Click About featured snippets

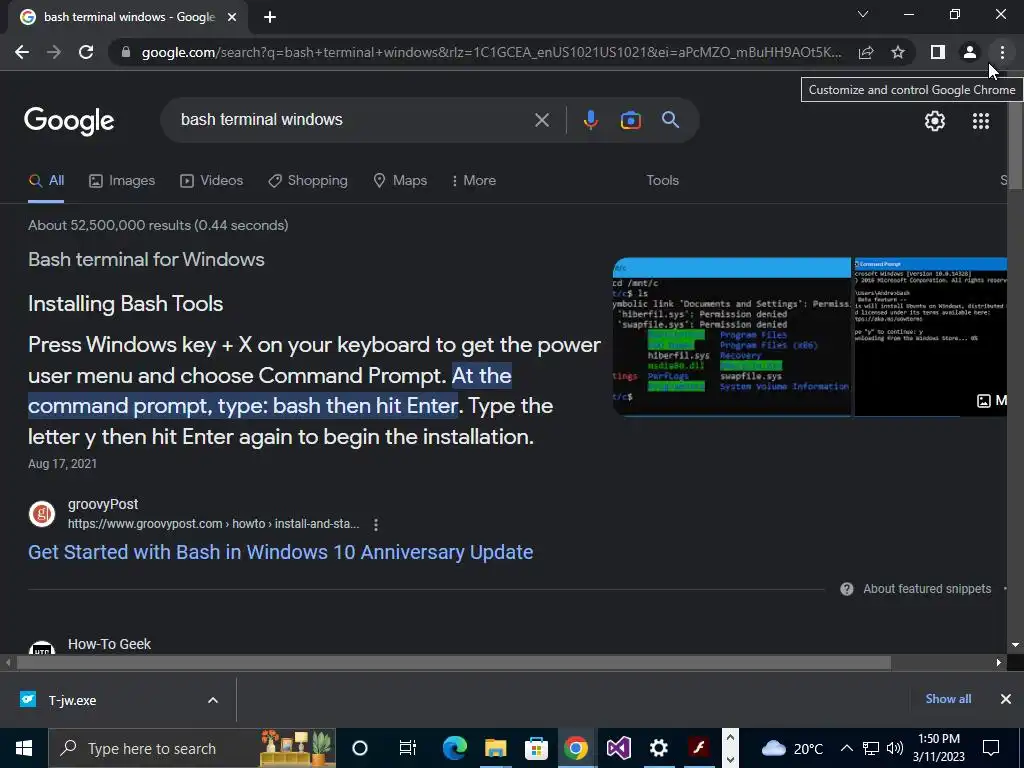coord(927,589)
